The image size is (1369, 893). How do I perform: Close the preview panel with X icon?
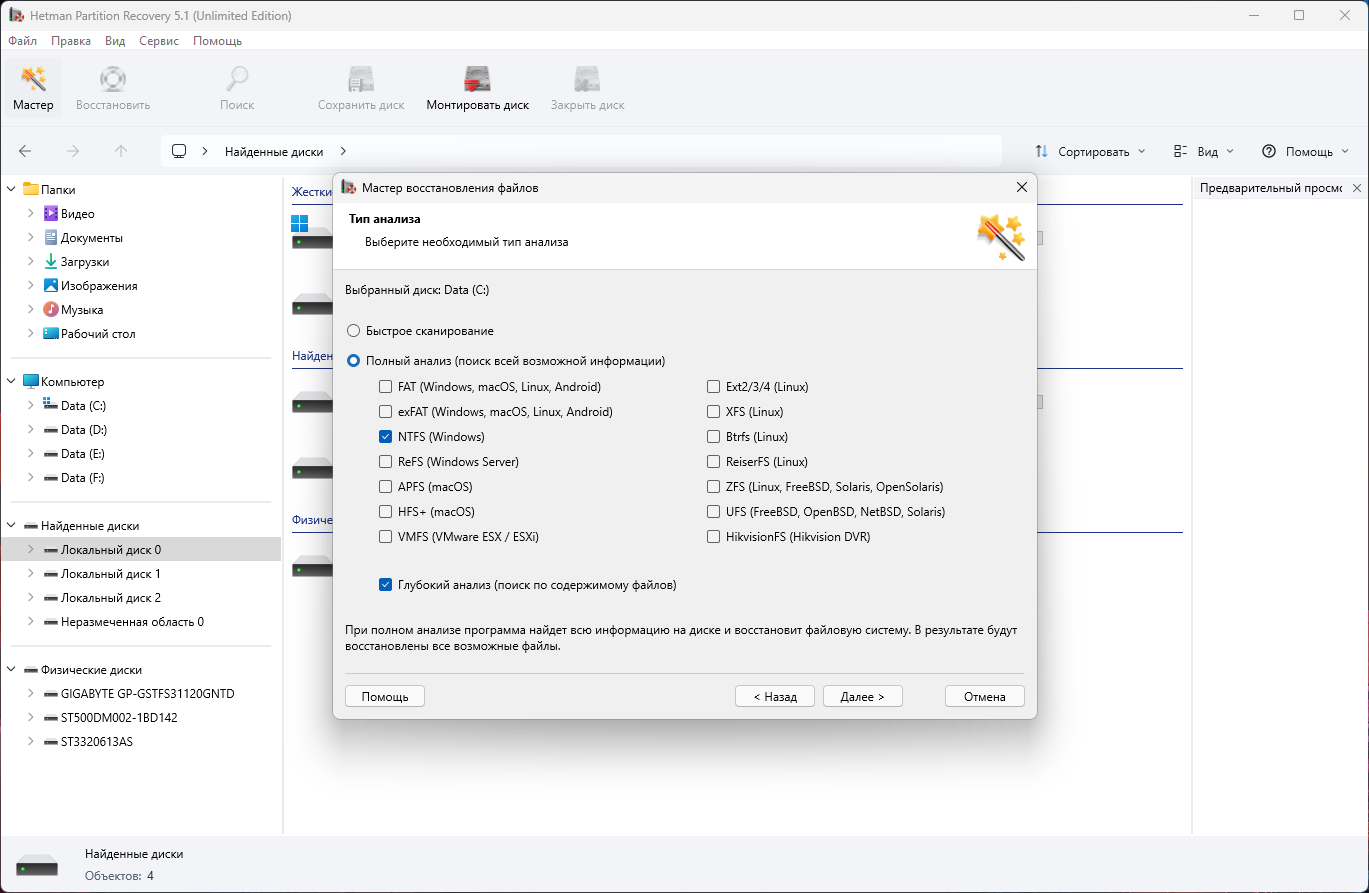pyautogui.click(x=1357, y=188)
